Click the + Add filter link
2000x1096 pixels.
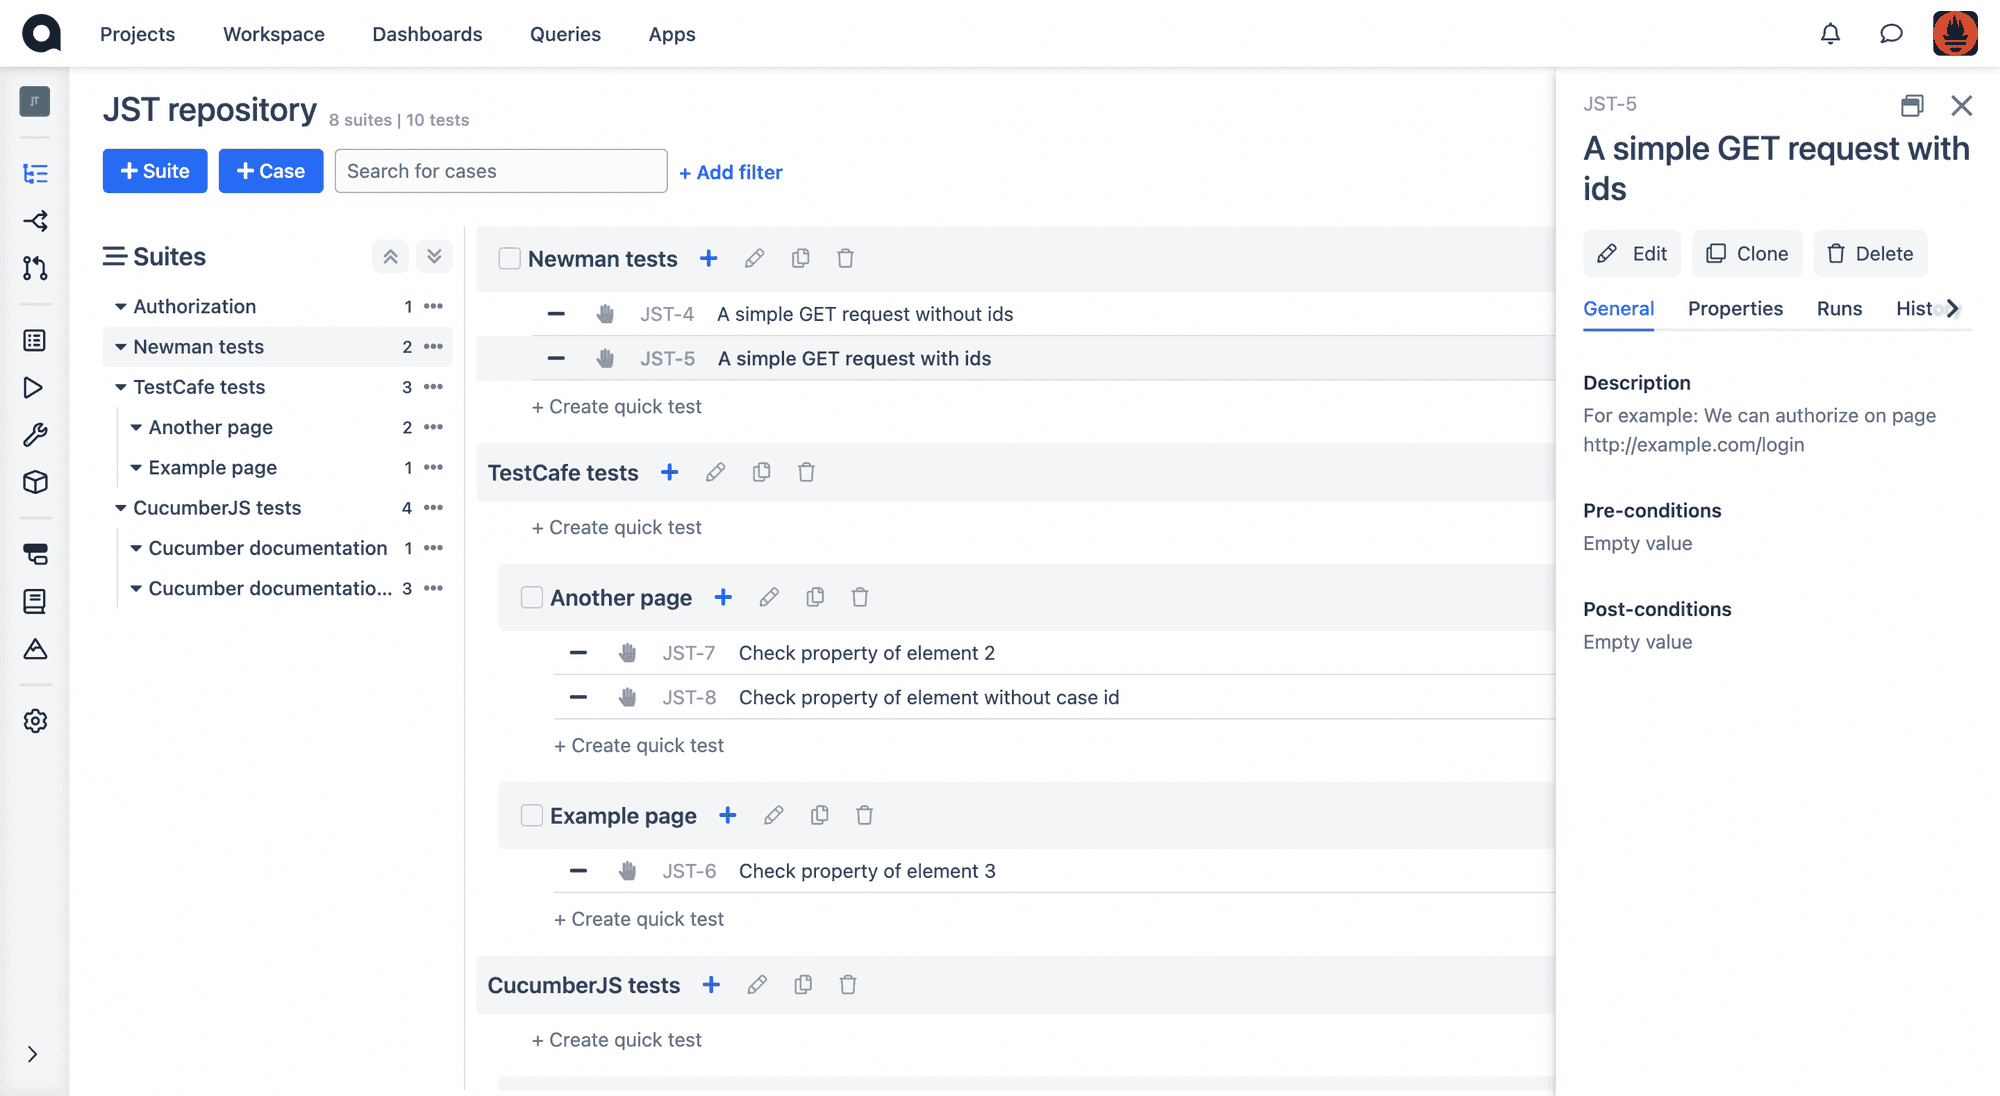click(x=731, y=172)
